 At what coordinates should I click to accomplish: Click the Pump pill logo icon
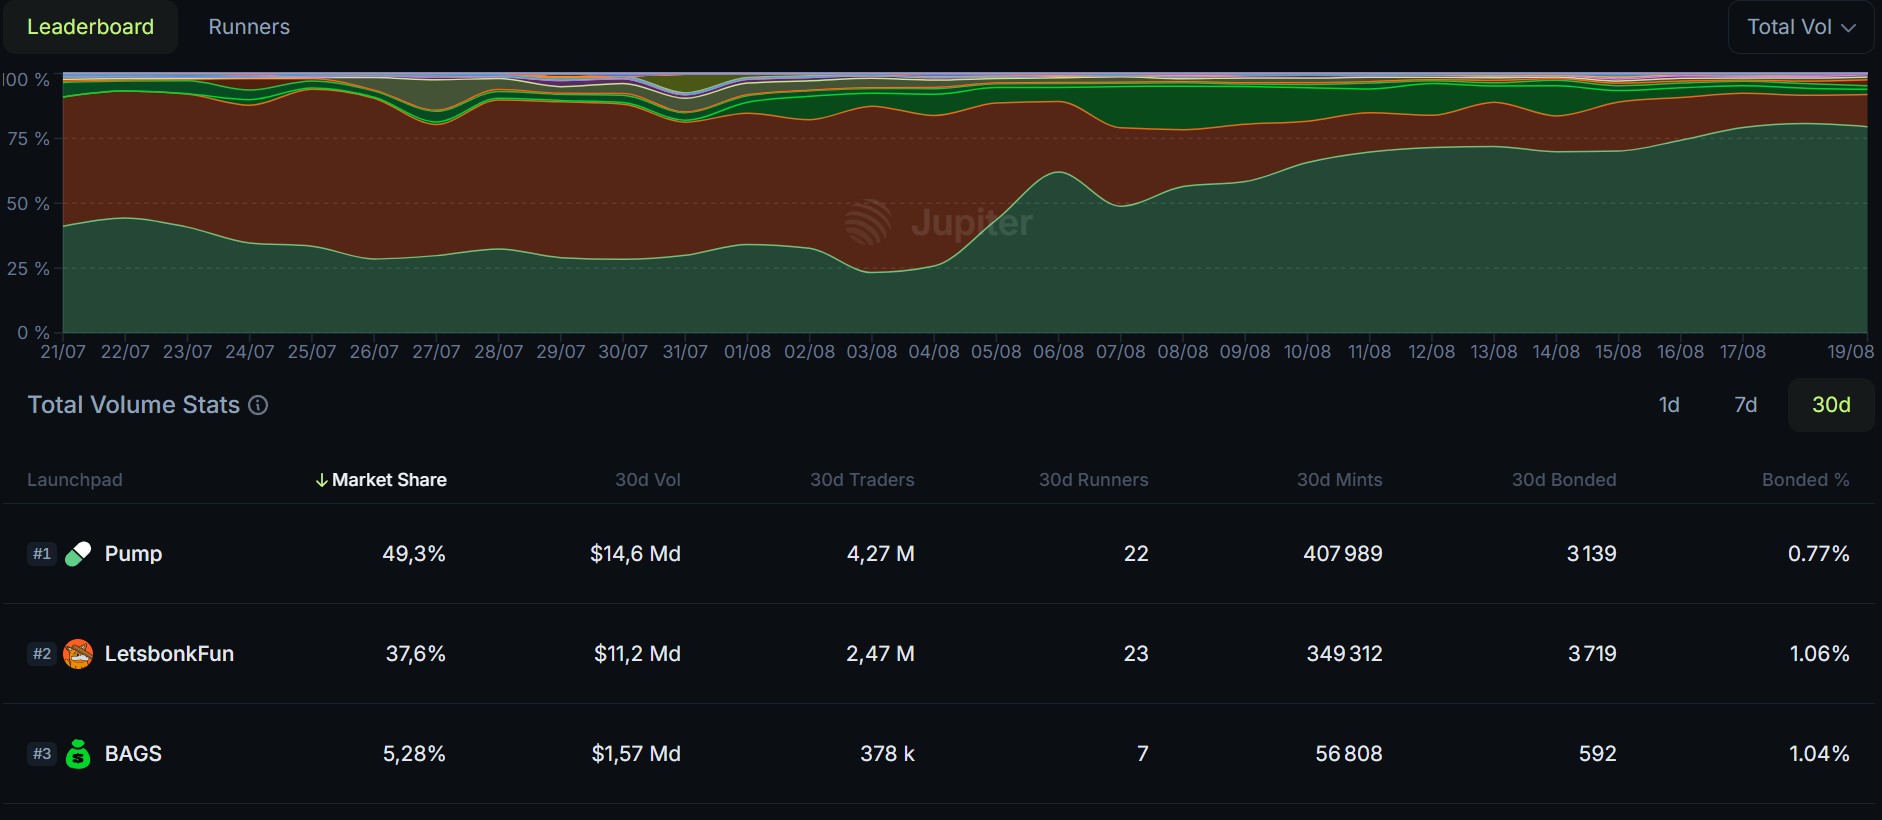(78, 554)
